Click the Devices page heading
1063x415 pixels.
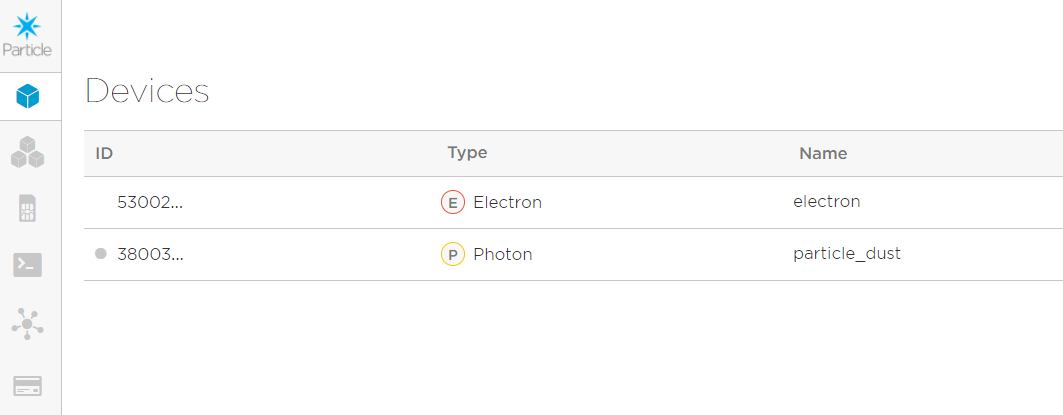147,91
